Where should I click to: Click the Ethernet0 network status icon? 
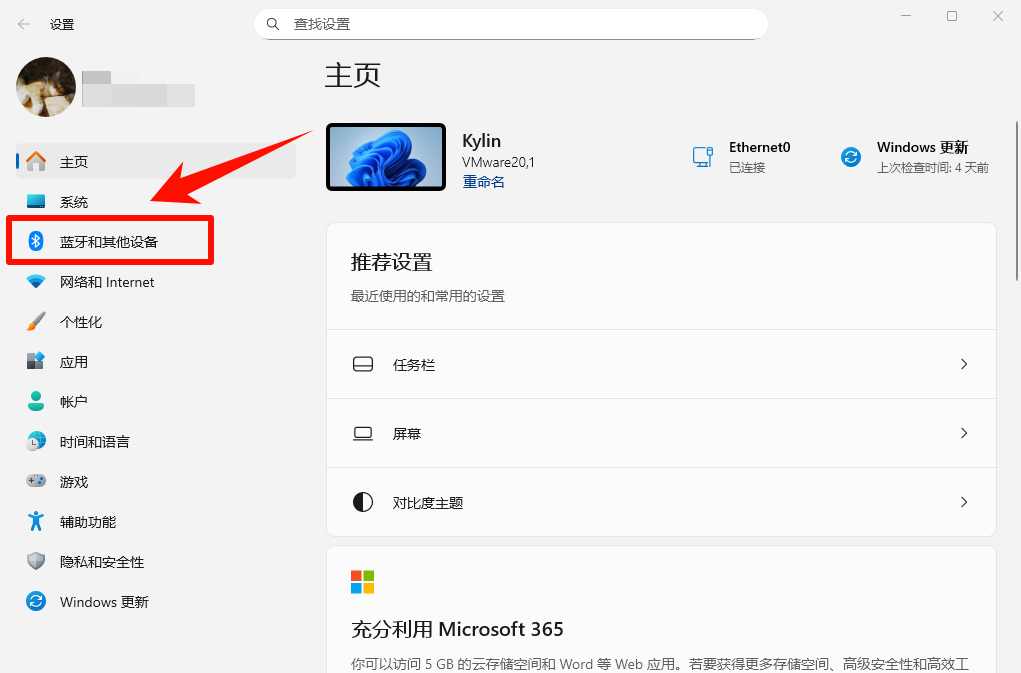(x=703, y=156)
